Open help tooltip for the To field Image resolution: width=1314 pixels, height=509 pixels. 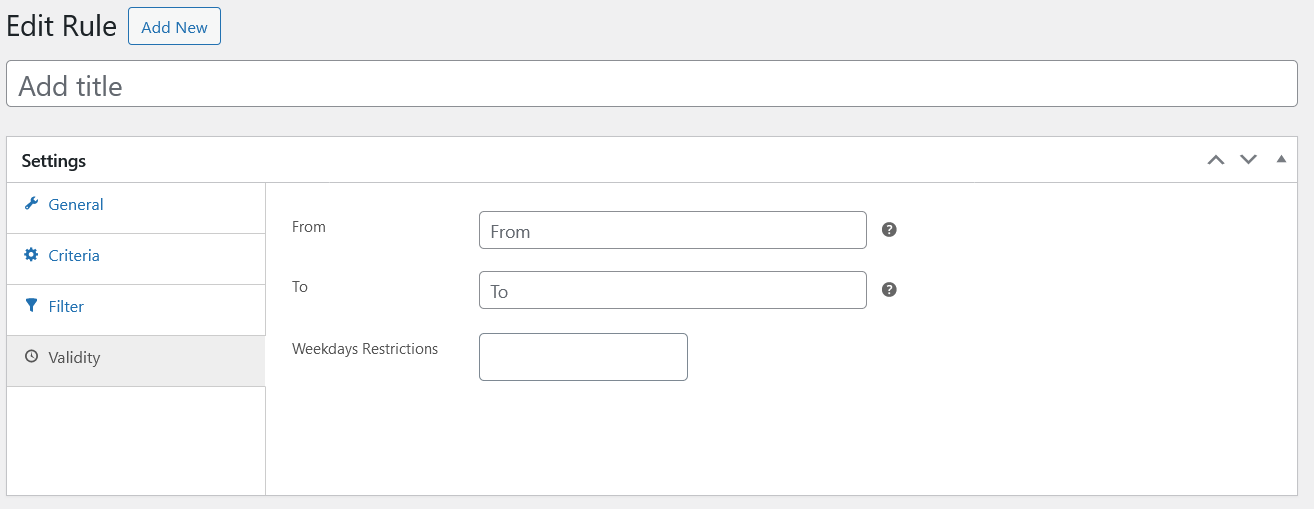click(x=889, y=290)
